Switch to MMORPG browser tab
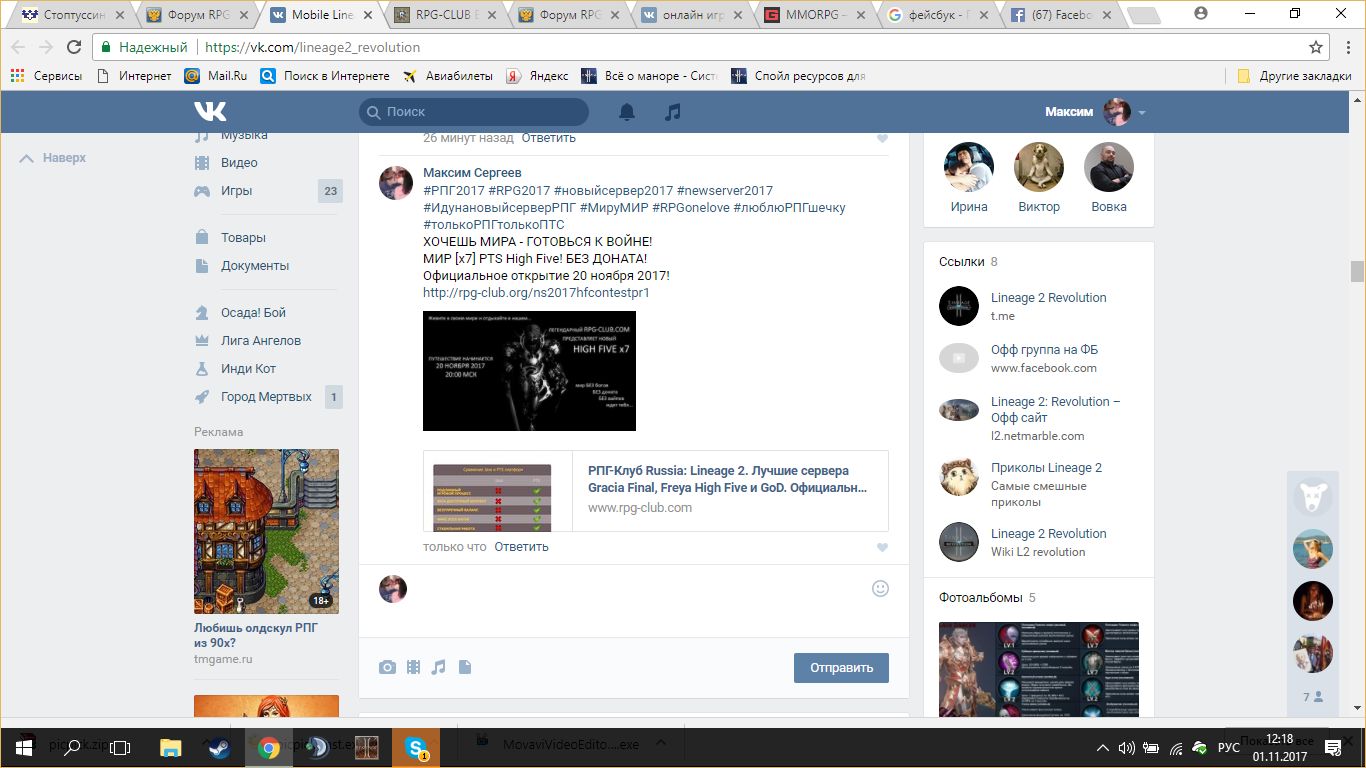This screenshot has height=768, width=1366. 817,15
